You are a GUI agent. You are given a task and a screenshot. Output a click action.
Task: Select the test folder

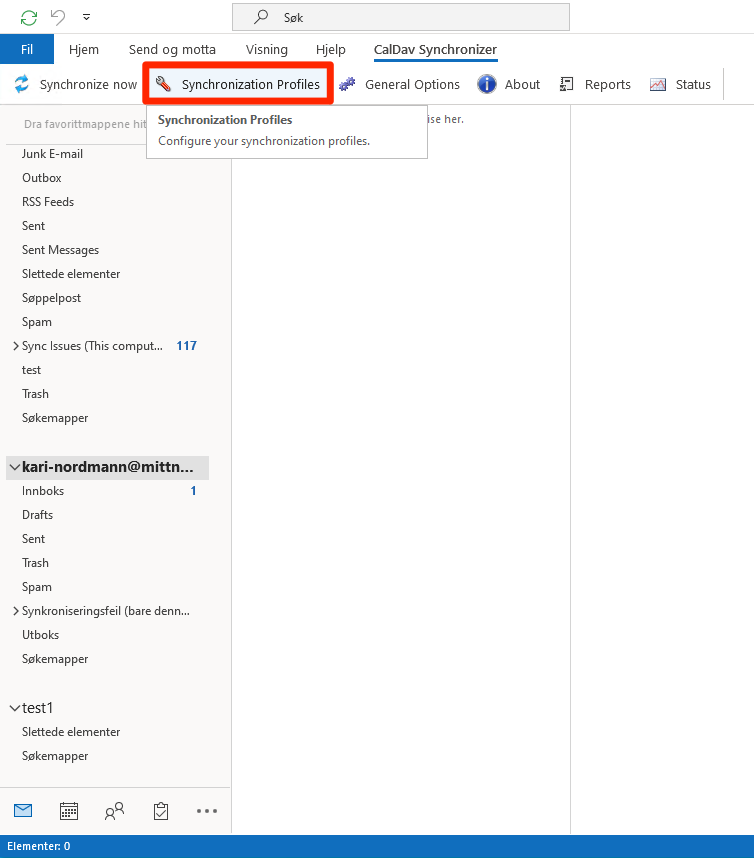coord(31,370)
